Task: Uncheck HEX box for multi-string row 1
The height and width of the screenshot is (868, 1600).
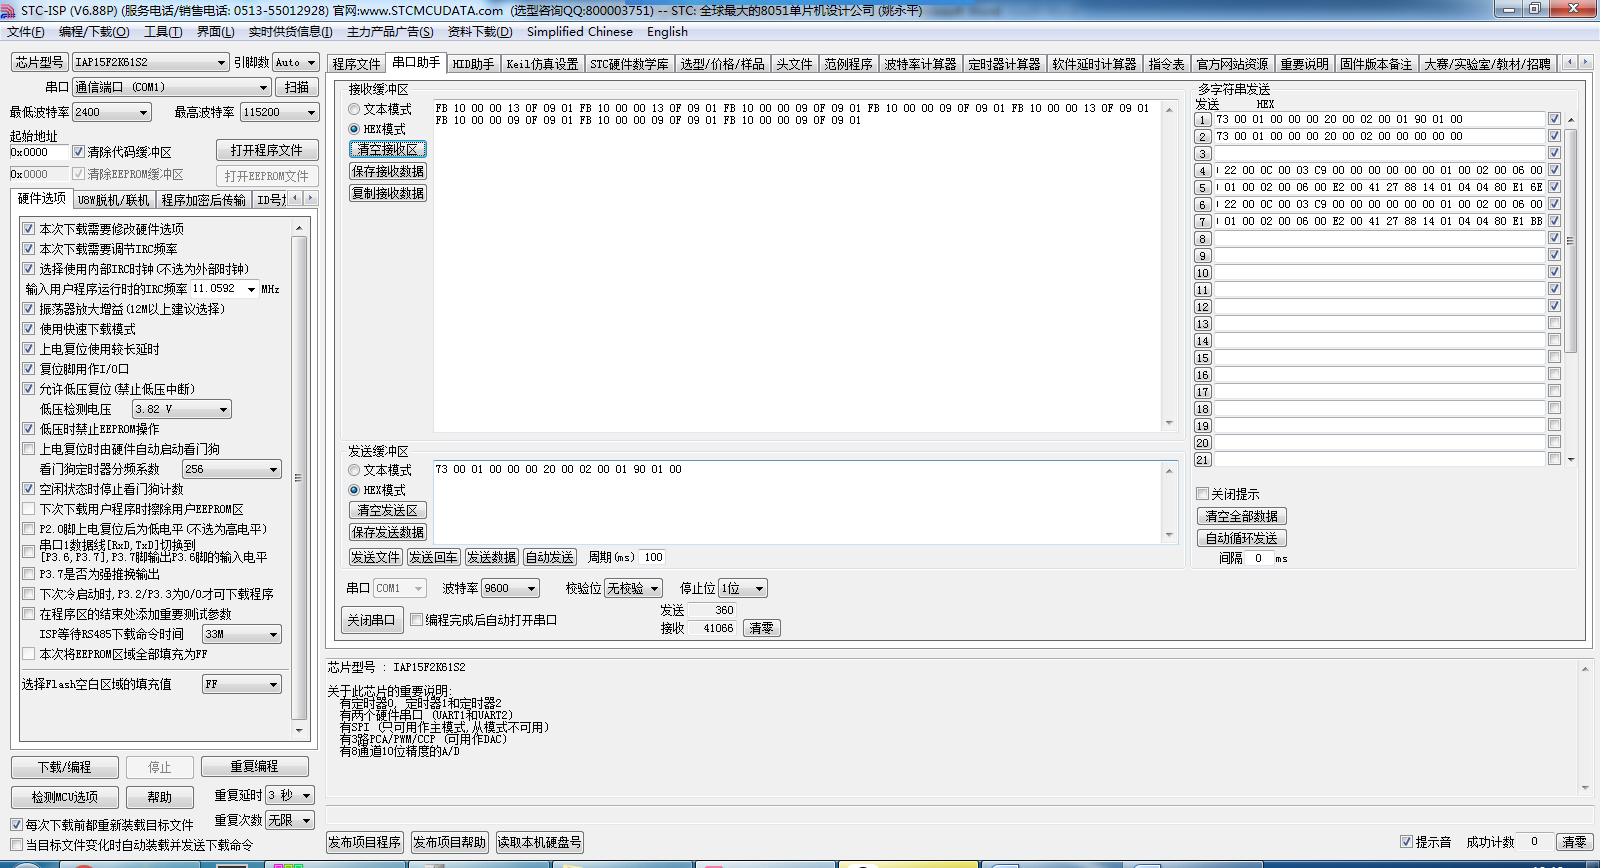Action: coord(1554,119)
